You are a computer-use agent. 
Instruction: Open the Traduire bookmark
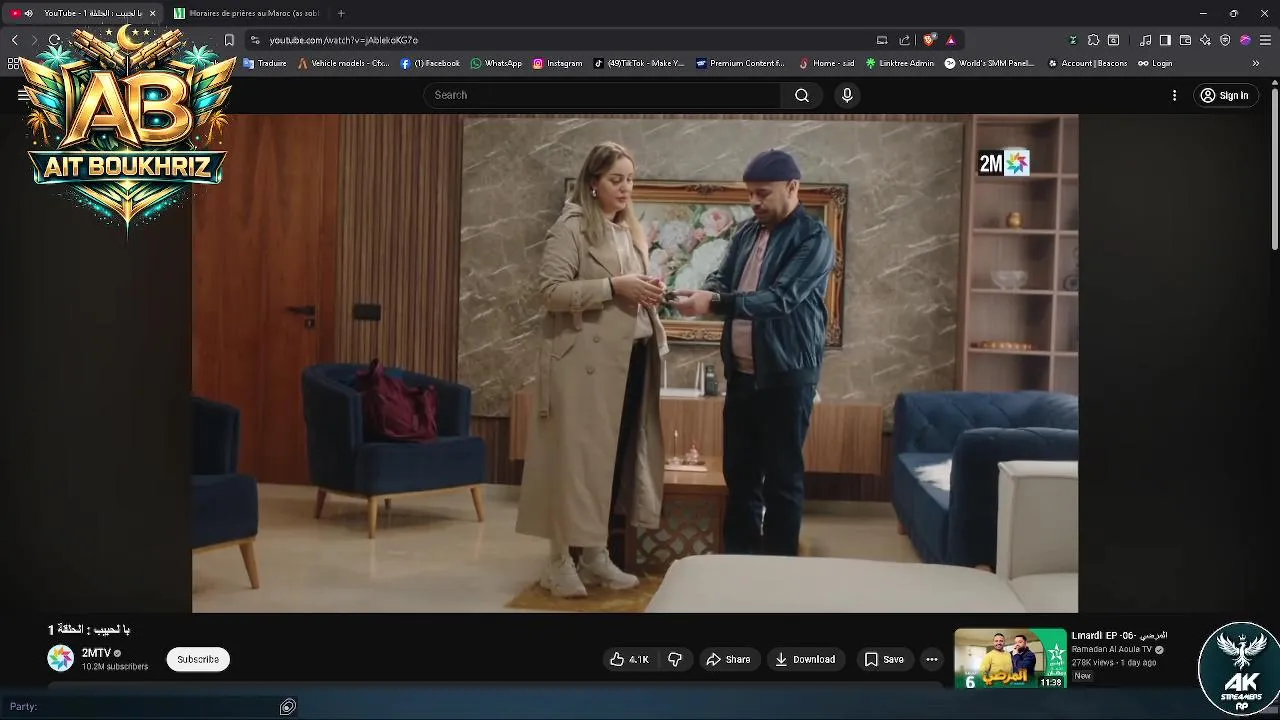tap(265, 63)
